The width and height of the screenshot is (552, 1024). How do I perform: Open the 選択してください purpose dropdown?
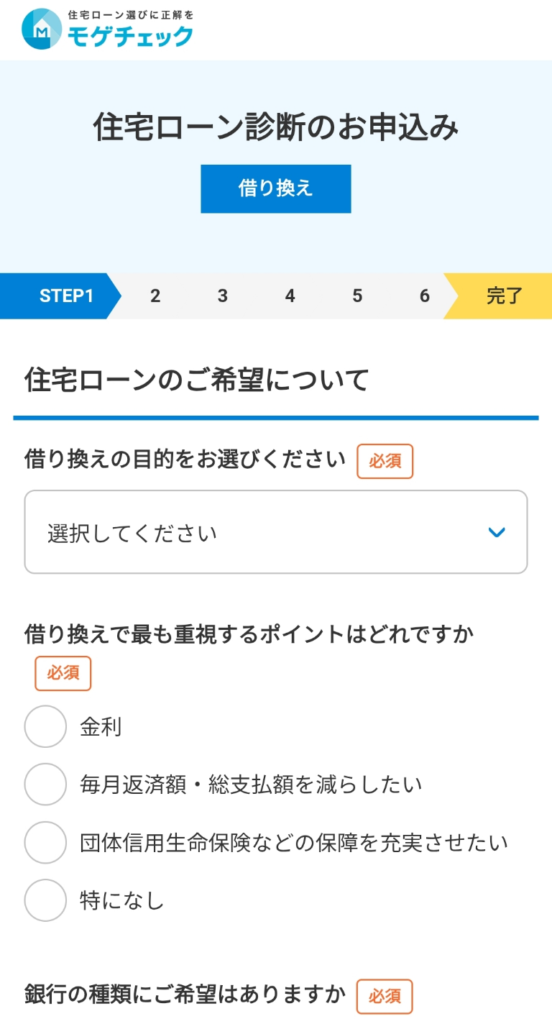click(276, 532)
